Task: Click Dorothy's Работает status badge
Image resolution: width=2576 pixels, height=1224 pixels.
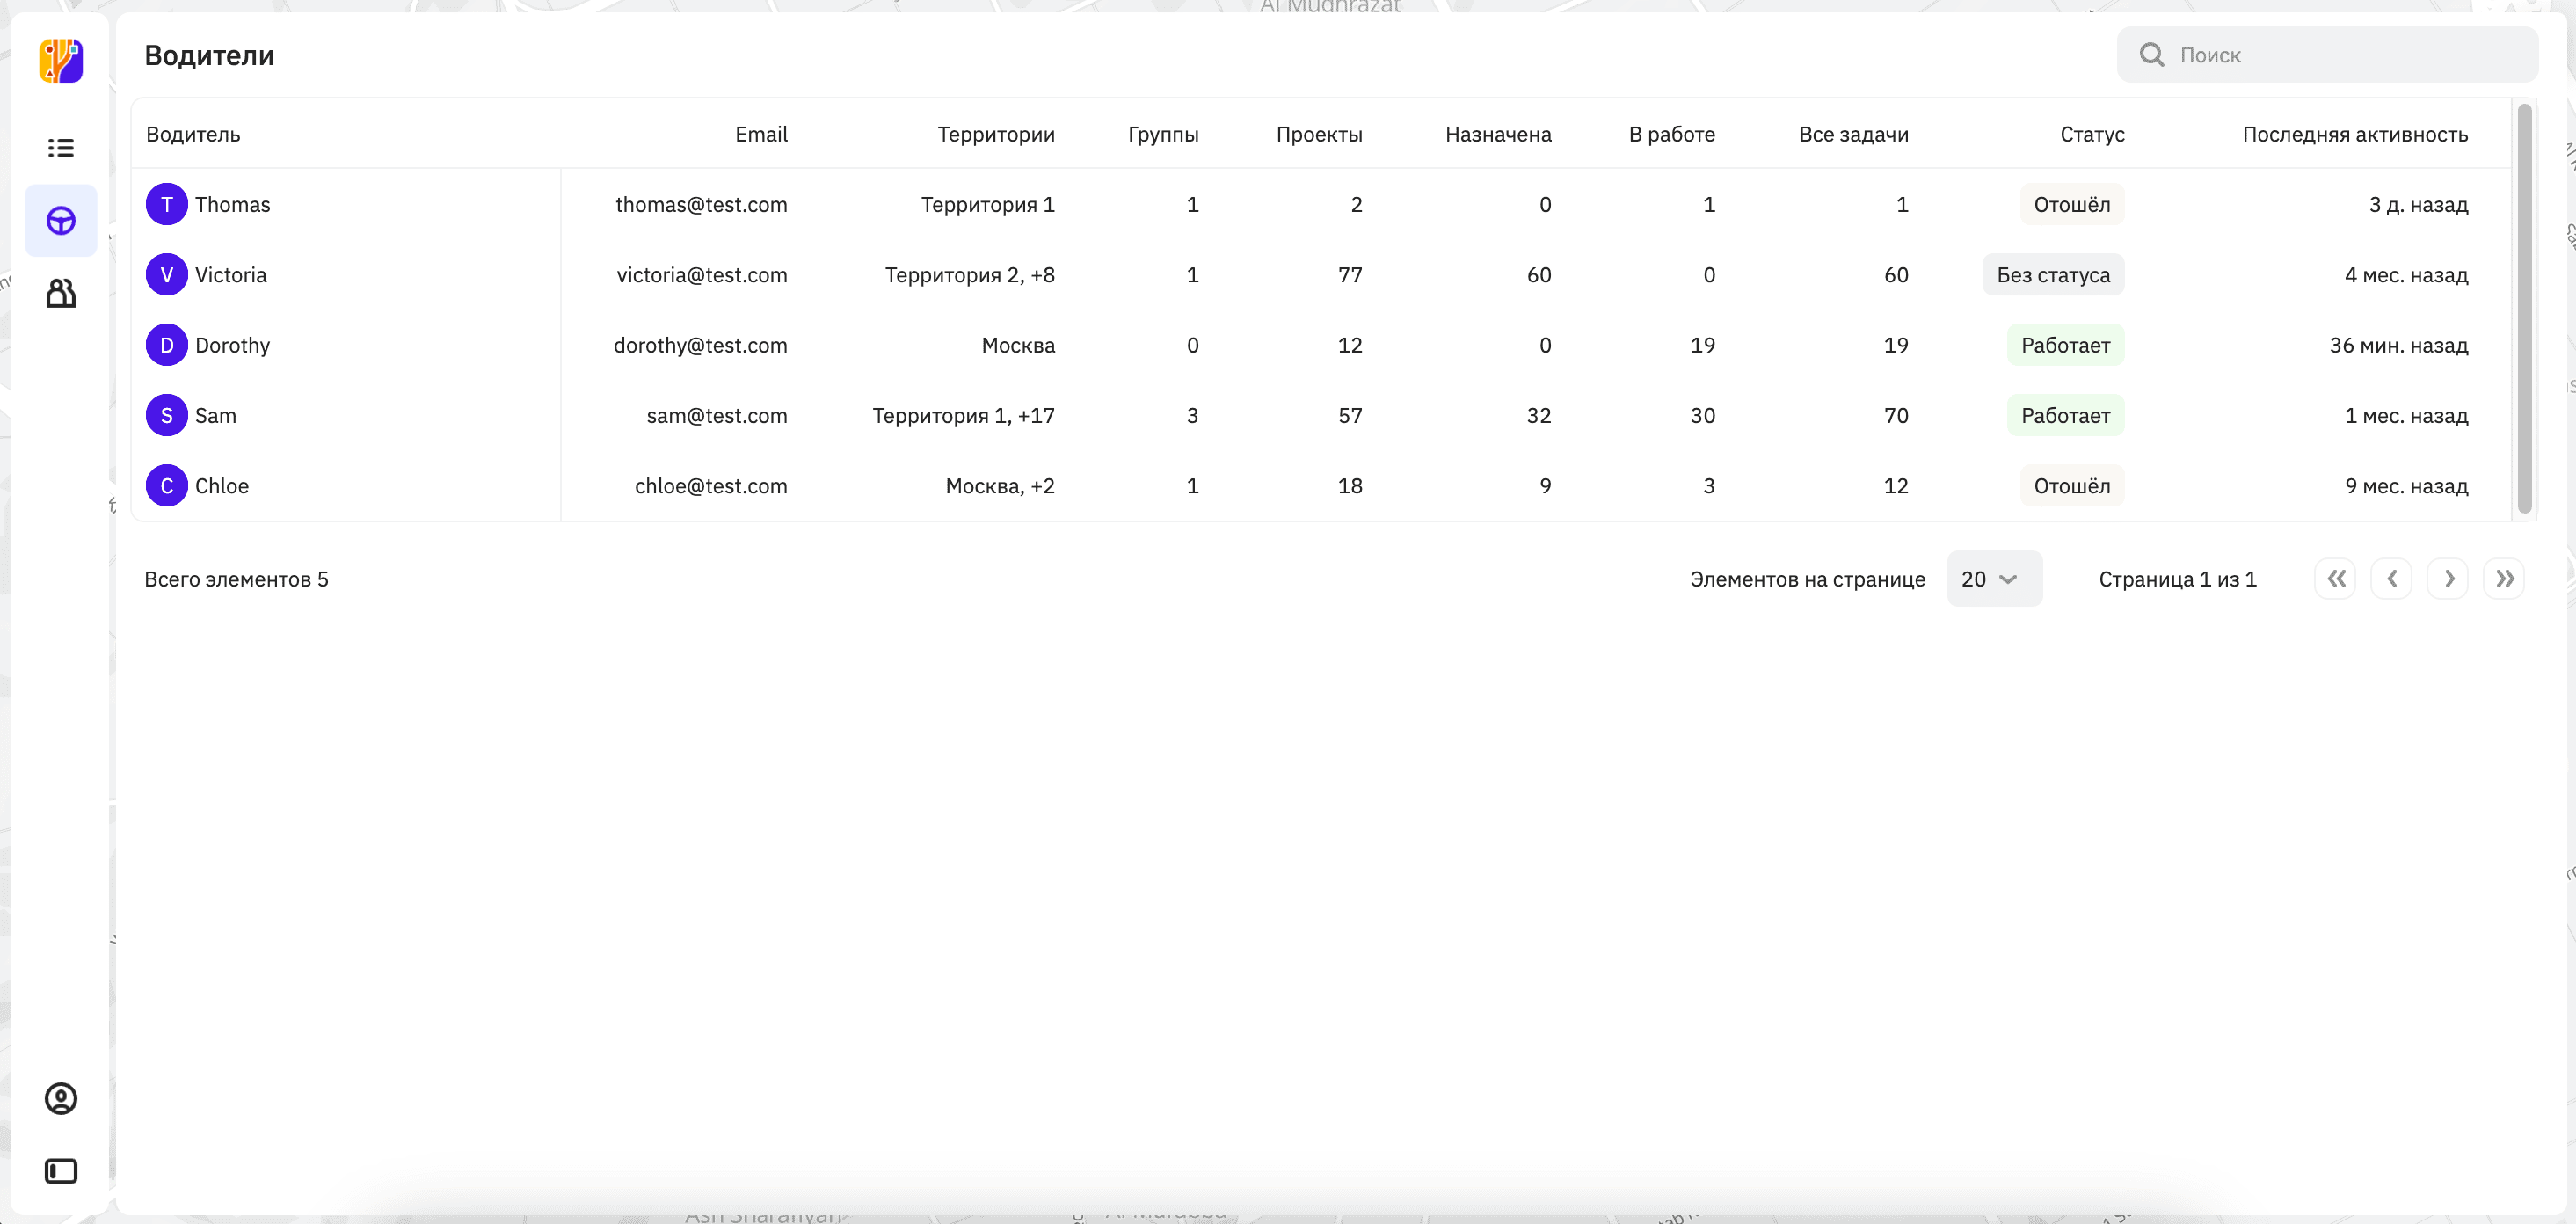Action: (2065, 345)
